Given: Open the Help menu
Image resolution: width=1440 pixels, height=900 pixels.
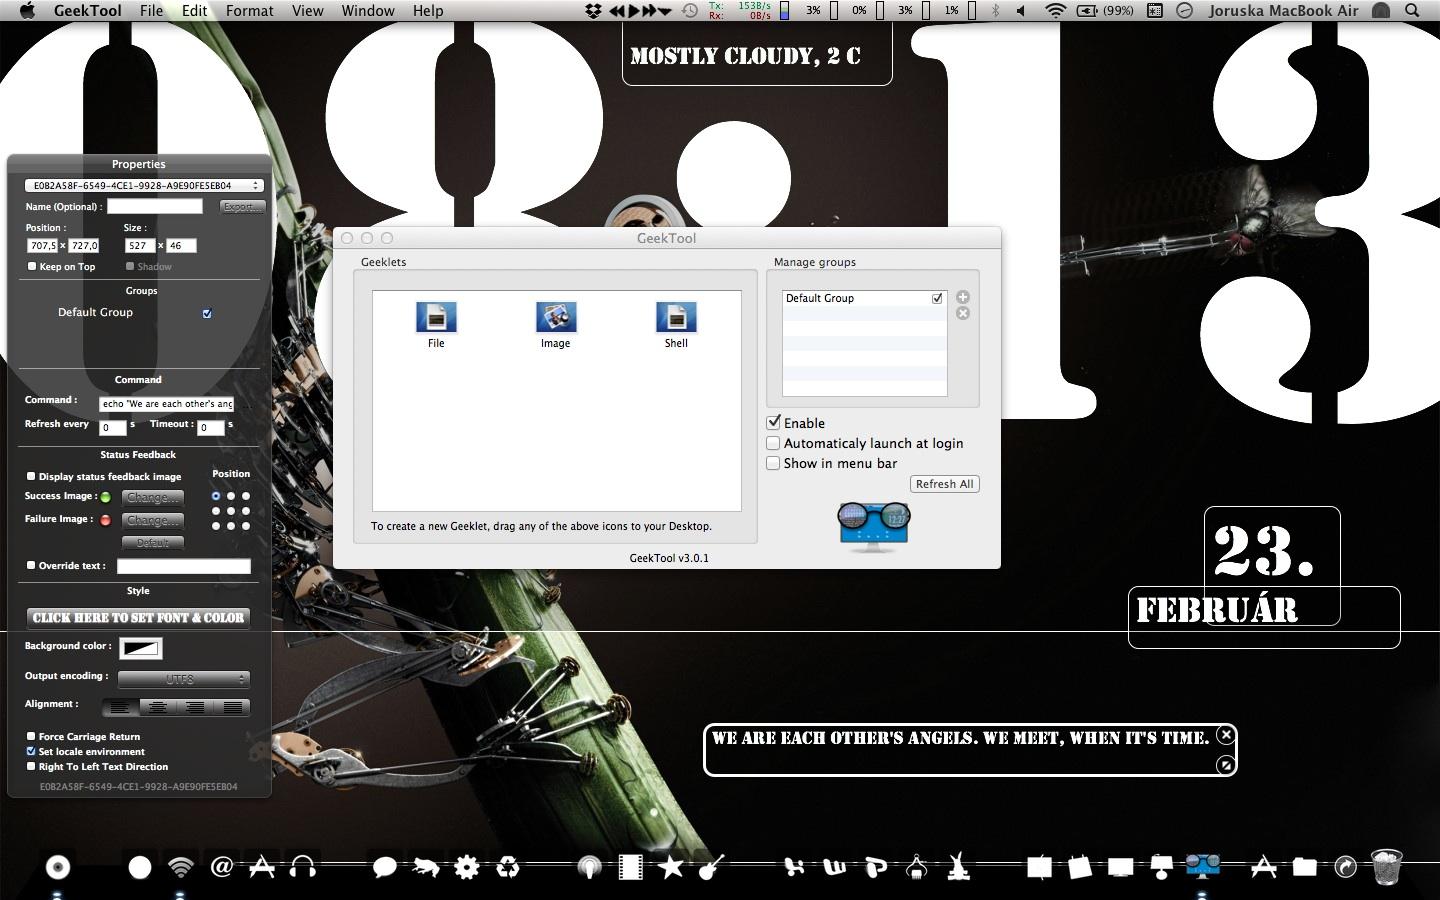Looking at the screenshot, I should [428, 11].
